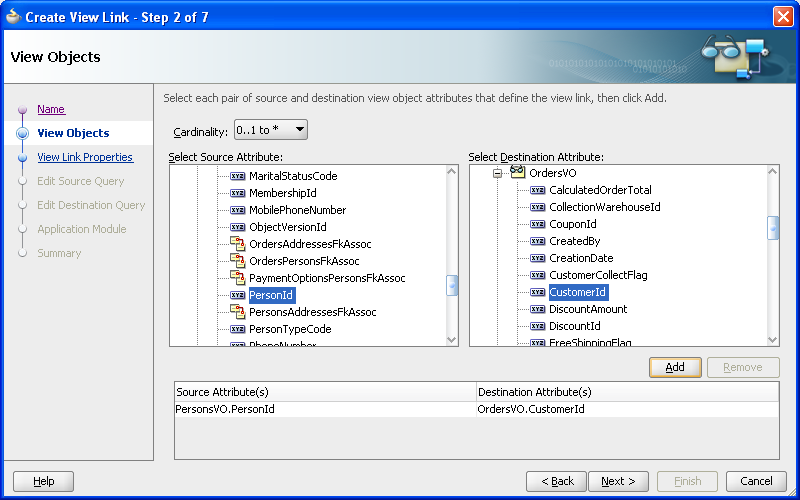Screen dimensions: 800x500
Task: Select CreationDate destination attribute
Action: point(581,258)
